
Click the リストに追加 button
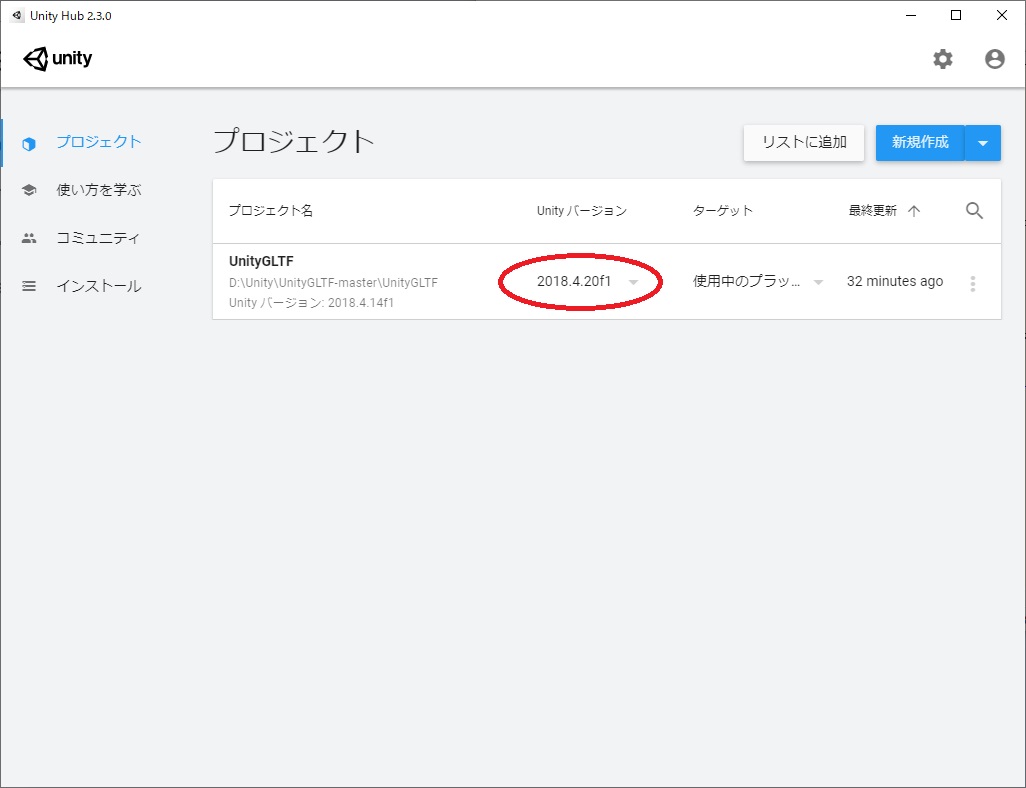coord(804,143)
